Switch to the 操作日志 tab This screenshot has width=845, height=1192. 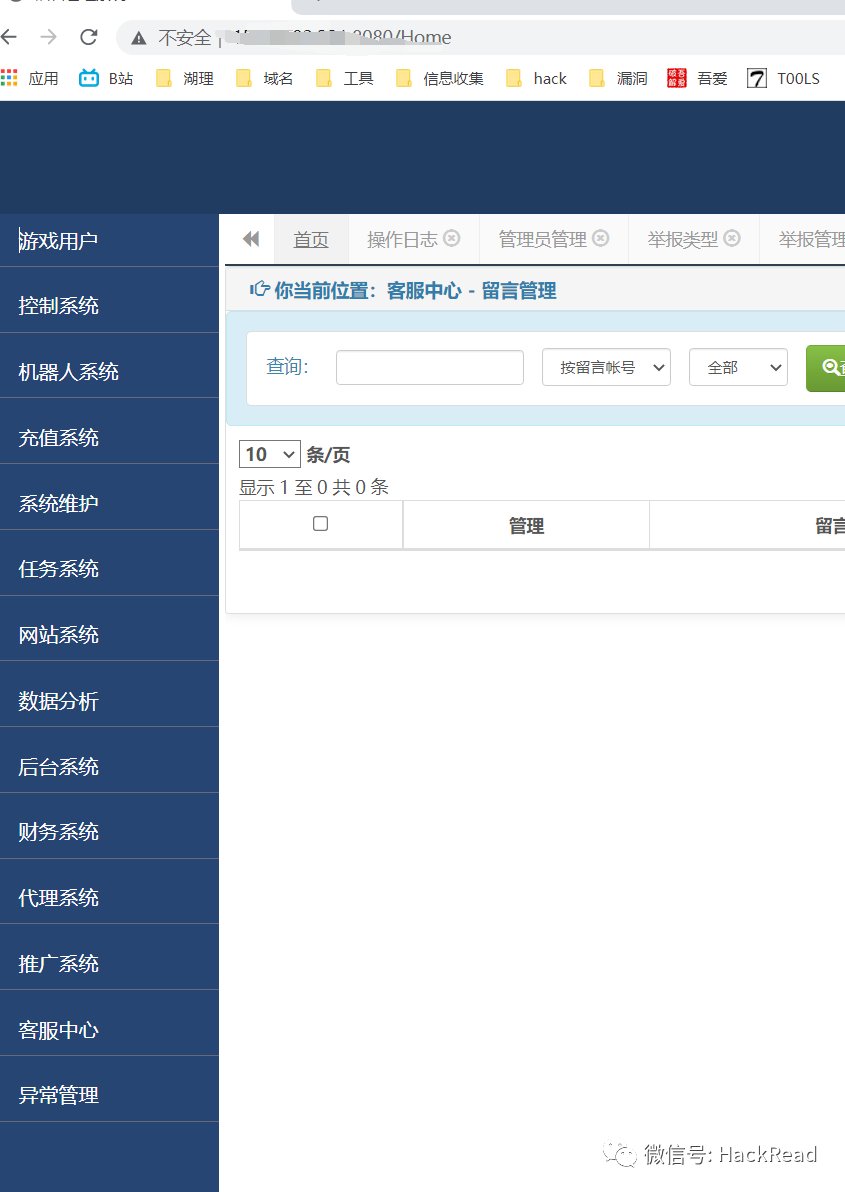point(404,238)
